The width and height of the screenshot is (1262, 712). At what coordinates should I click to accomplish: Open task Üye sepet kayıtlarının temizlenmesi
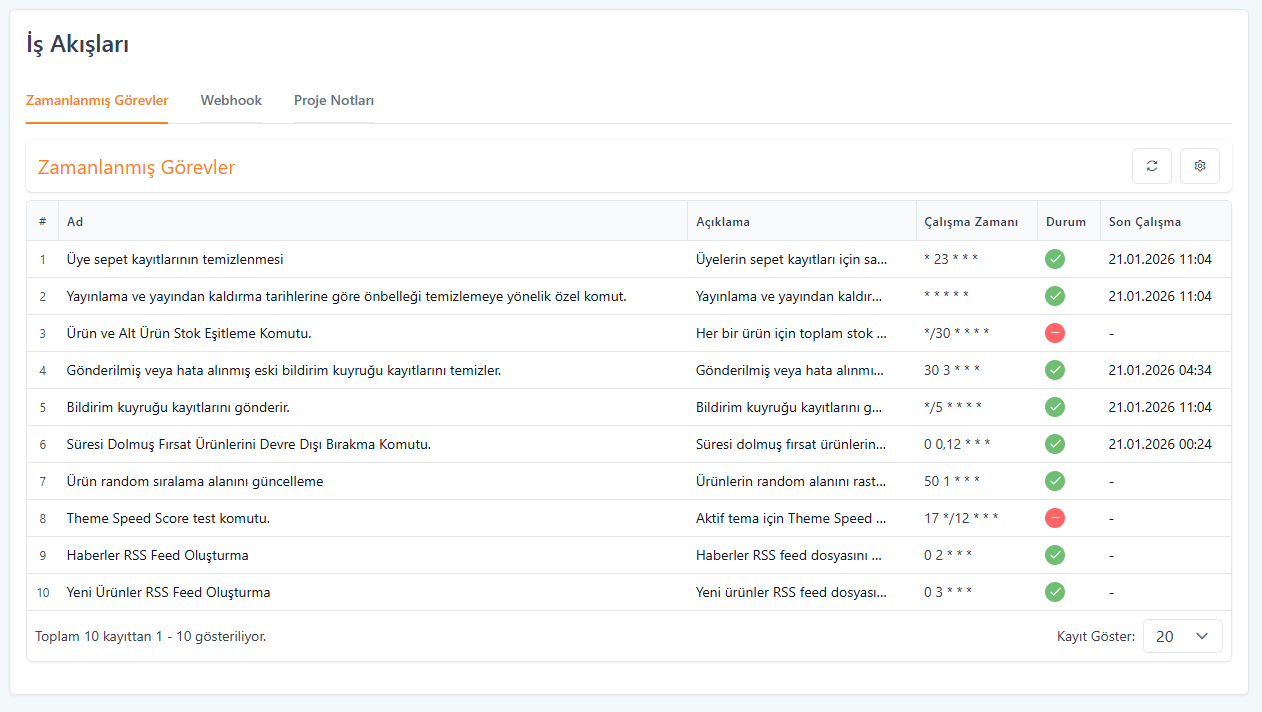pyautogui.click(x=175, y=259)
